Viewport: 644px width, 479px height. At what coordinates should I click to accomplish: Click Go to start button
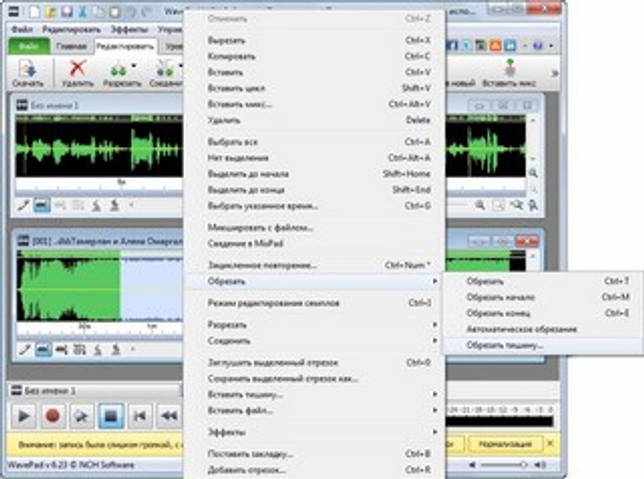[x=140, y=416]
